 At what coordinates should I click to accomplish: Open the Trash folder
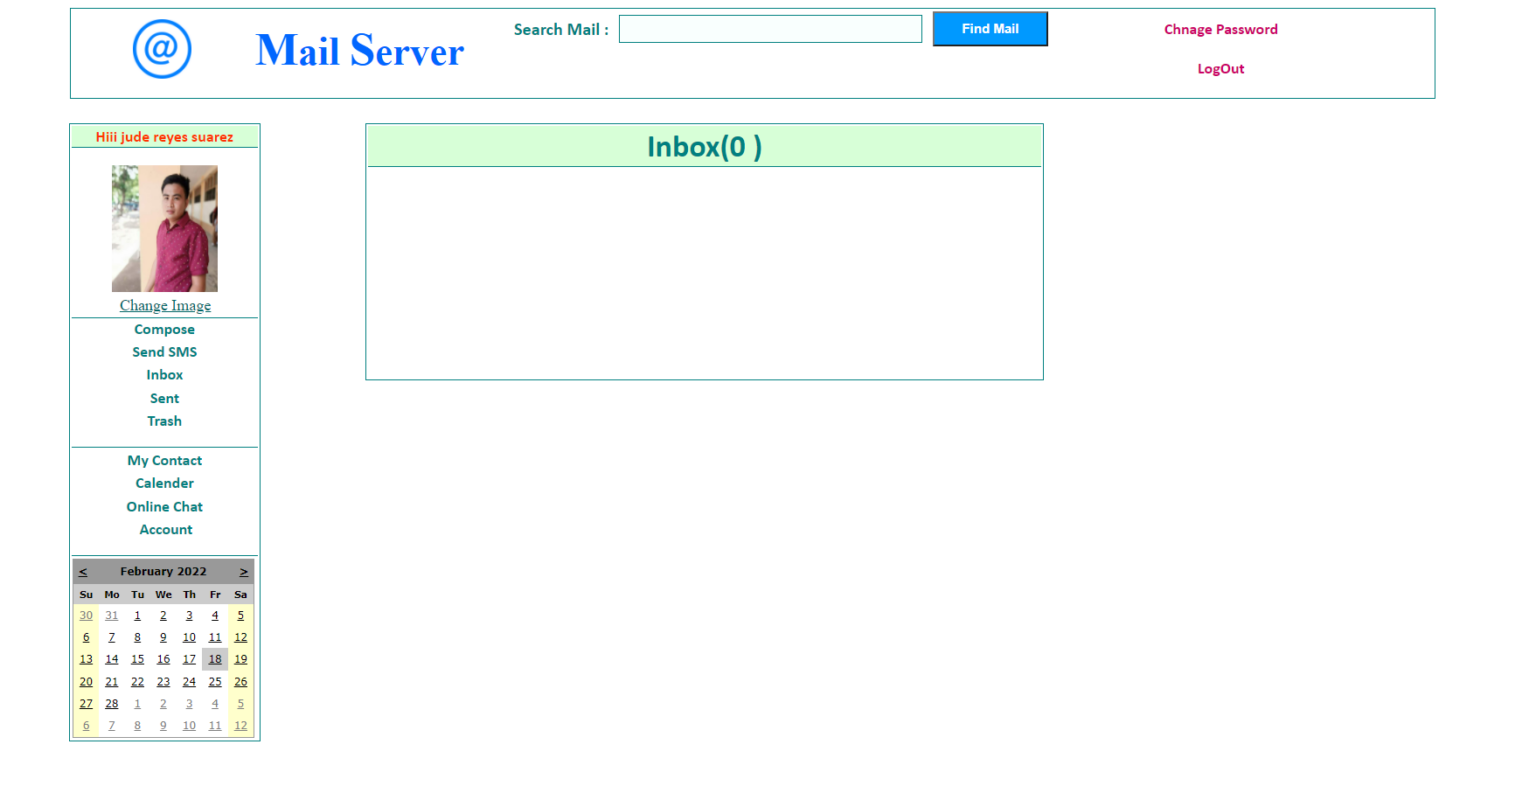[x=164, y=421]
